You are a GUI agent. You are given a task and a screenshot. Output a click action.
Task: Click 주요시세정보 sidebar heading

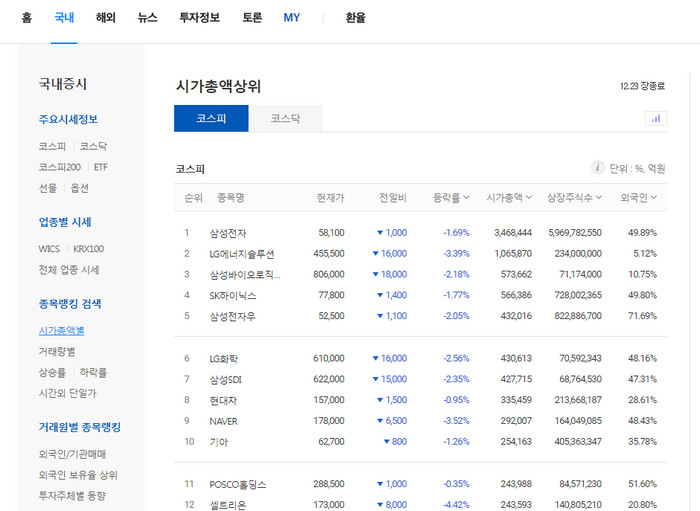(x=68, y=119)
